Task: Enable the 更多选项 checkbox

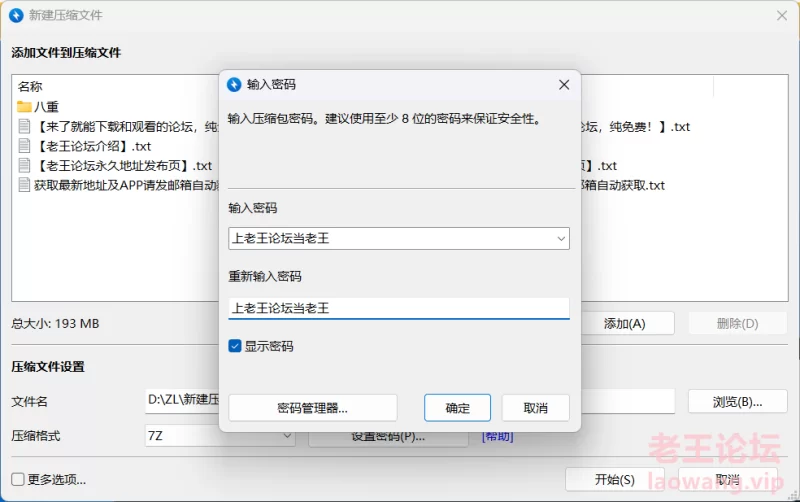Action: [x=18, y=479]
